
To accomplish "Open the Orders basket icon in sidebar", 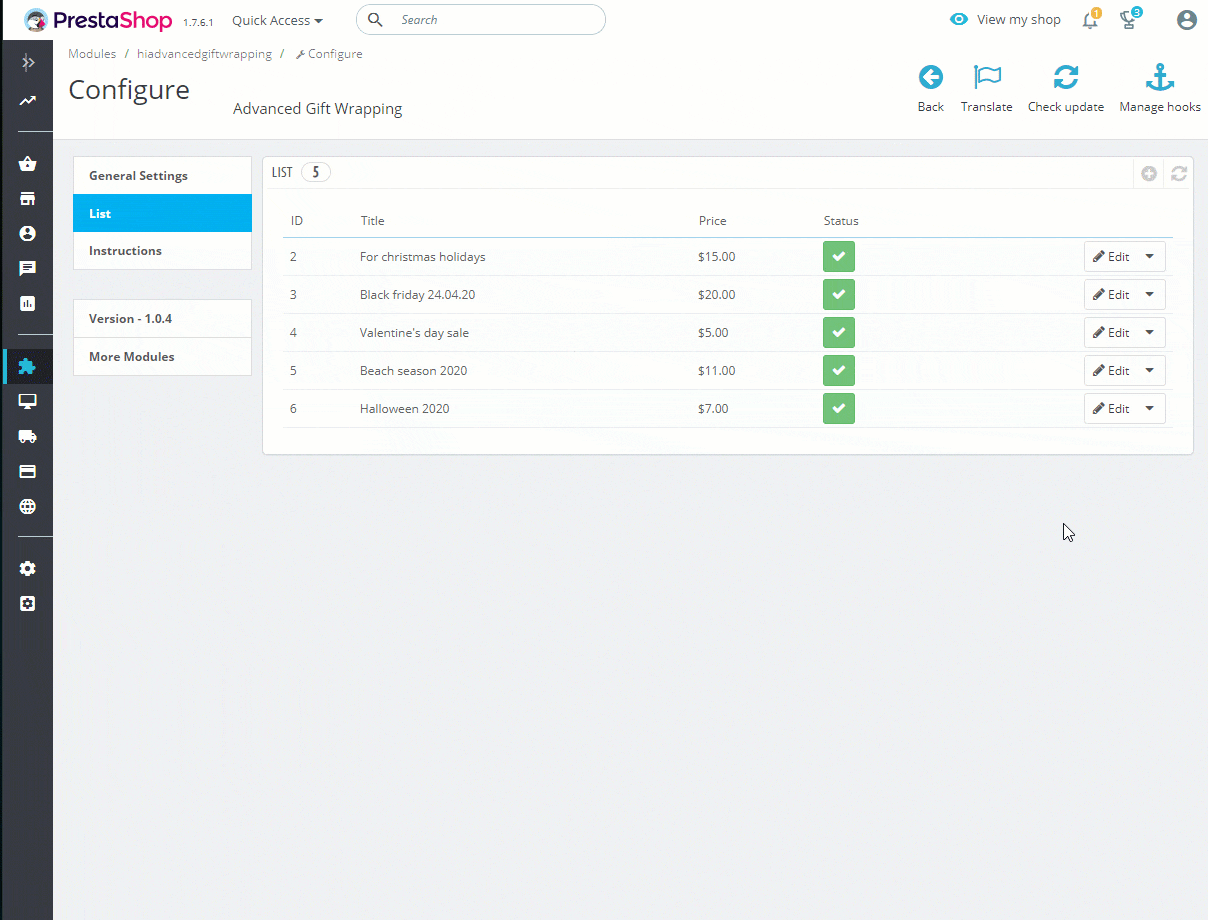I will click(x=28, y=164).
